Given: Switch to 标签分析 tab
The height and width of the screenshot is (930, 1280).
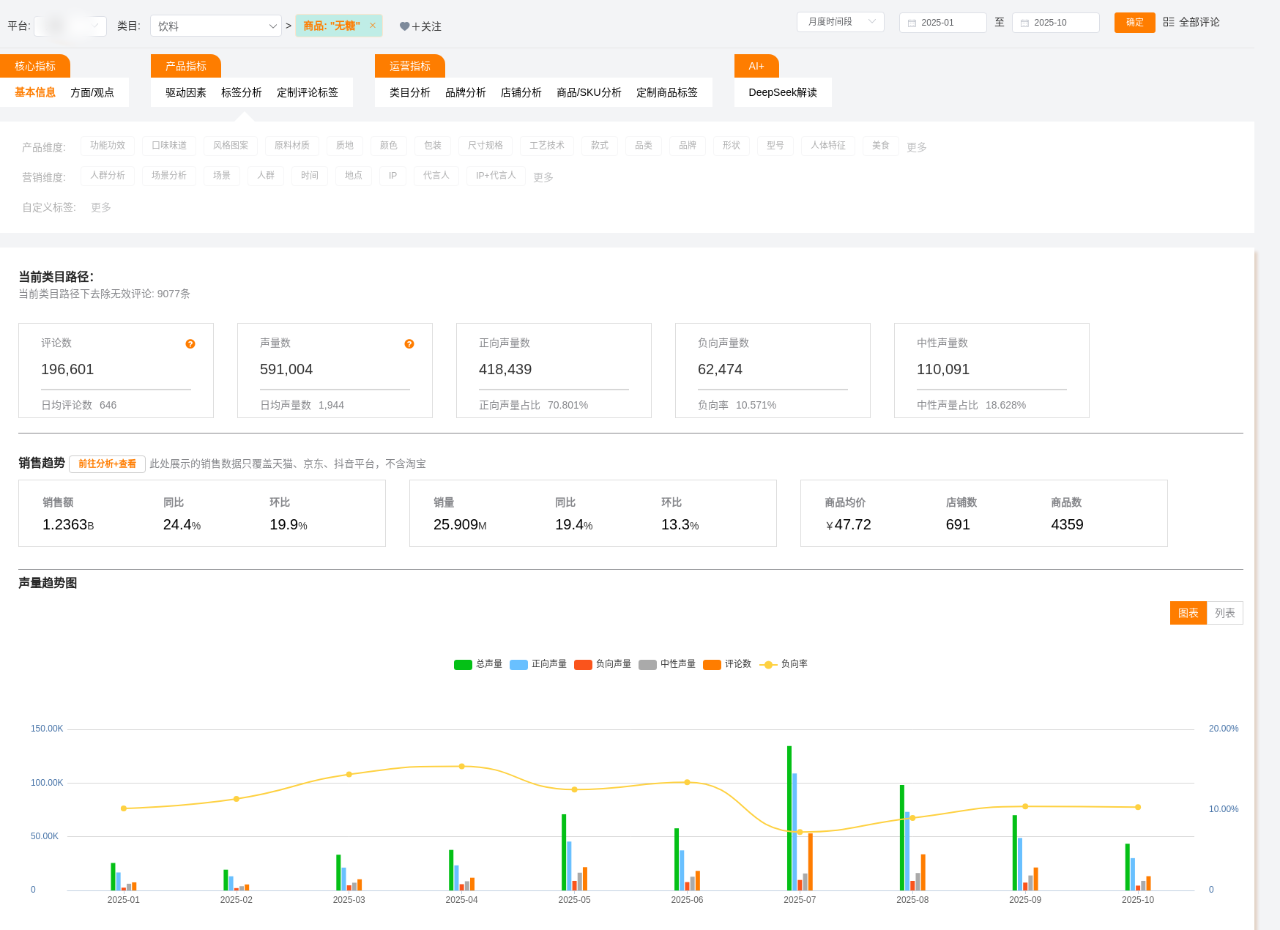Looking at the screenshot, I should pyautogui.click(x=241, y=92).
